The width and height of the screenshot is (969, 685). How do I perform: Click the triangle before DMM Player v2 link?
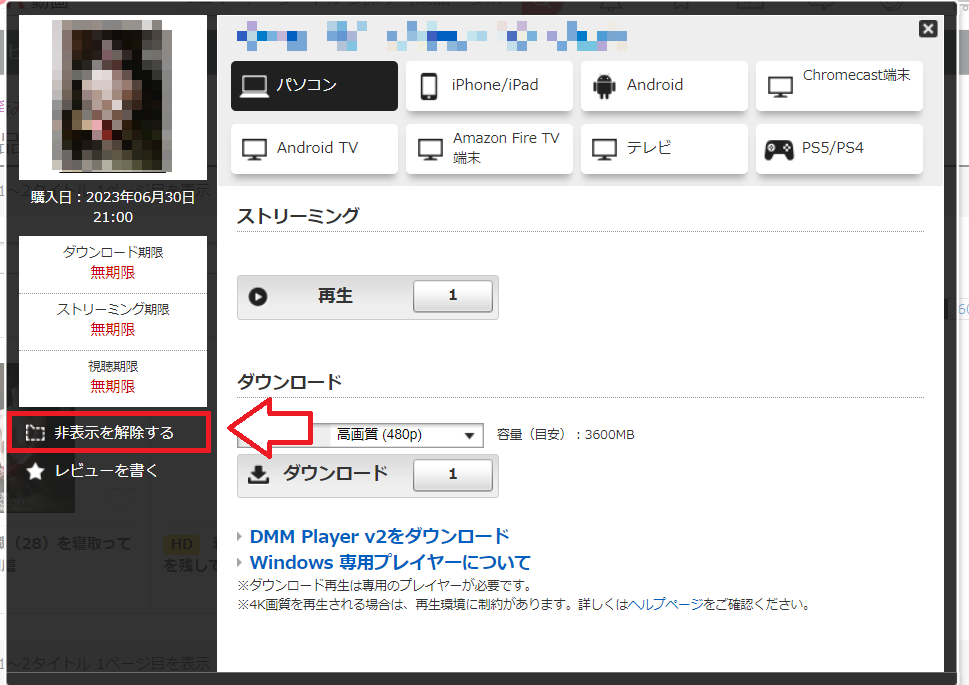point(240,537)
